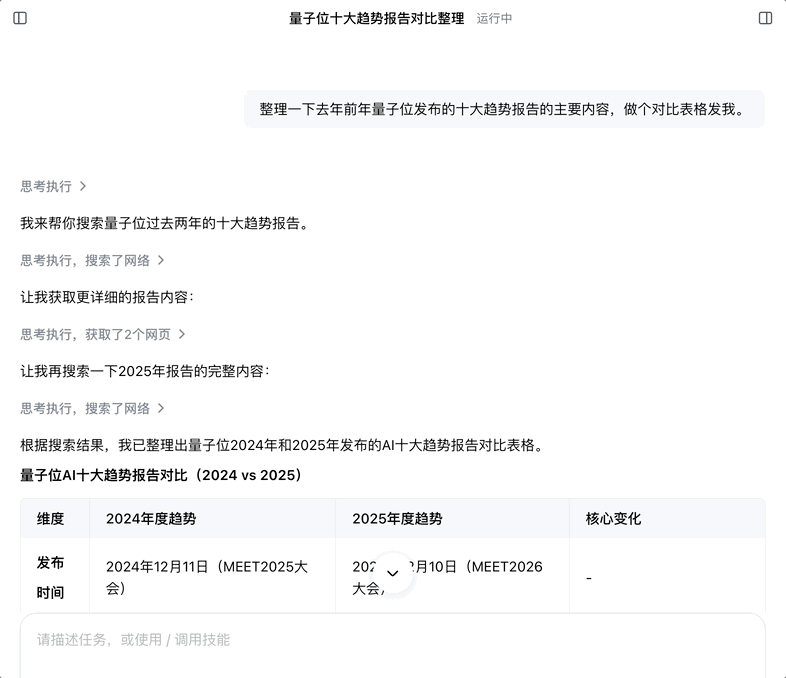This screenshot has height=678, width=786.
Task: Focus the 请描述任务 message input box
Action: click(x=392, y=640)
